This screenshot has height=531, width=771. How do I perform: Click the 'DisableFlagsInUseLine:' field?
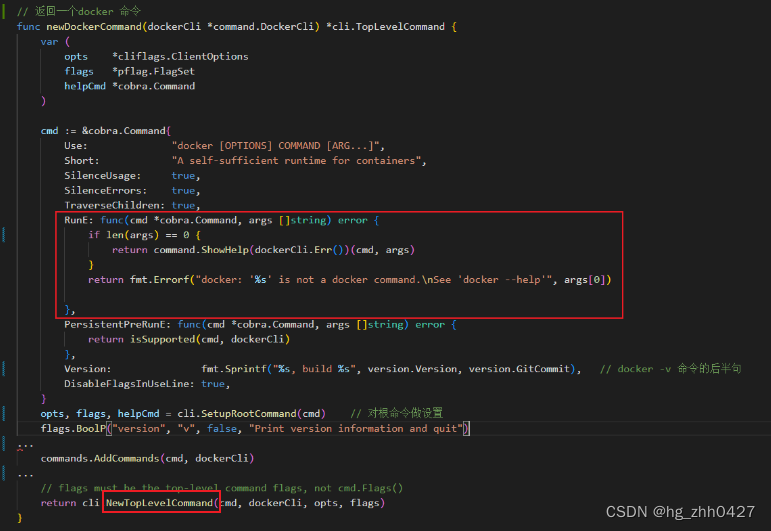point(129,384)
